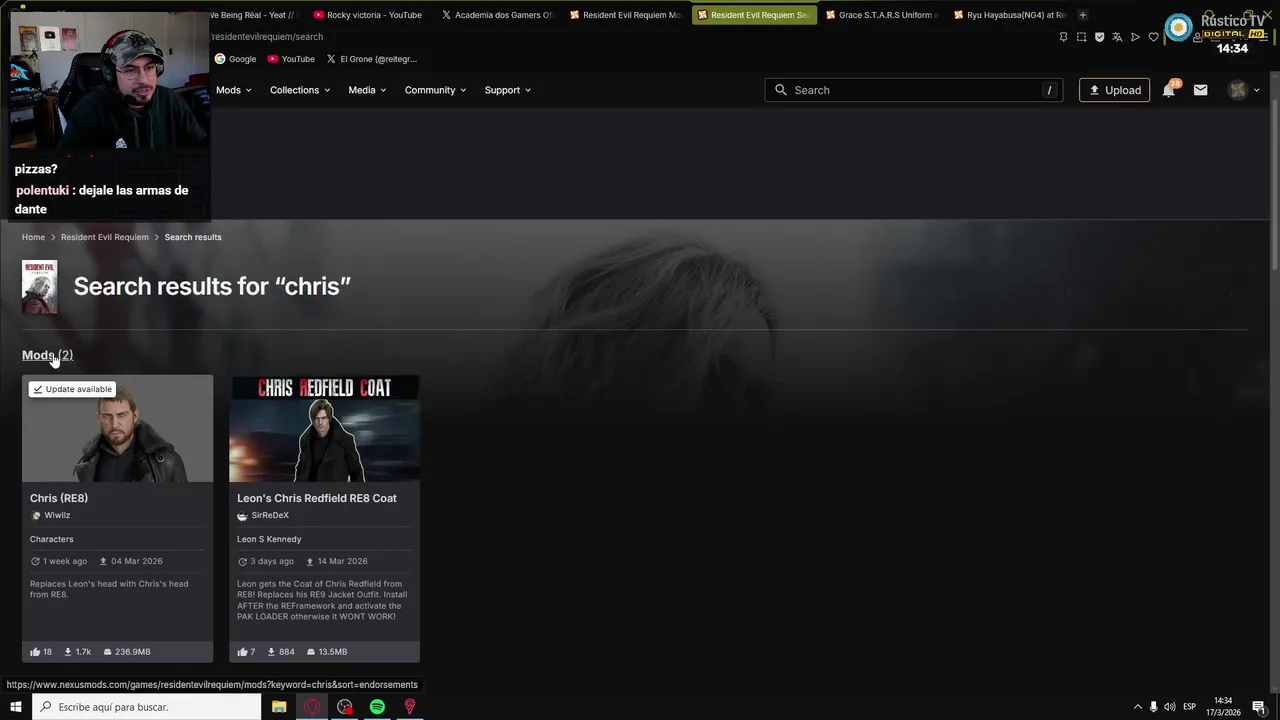Screen dimensions: 1280x720
Task: Click the snapshot icon in address bar
Action: click(1081, 37)
